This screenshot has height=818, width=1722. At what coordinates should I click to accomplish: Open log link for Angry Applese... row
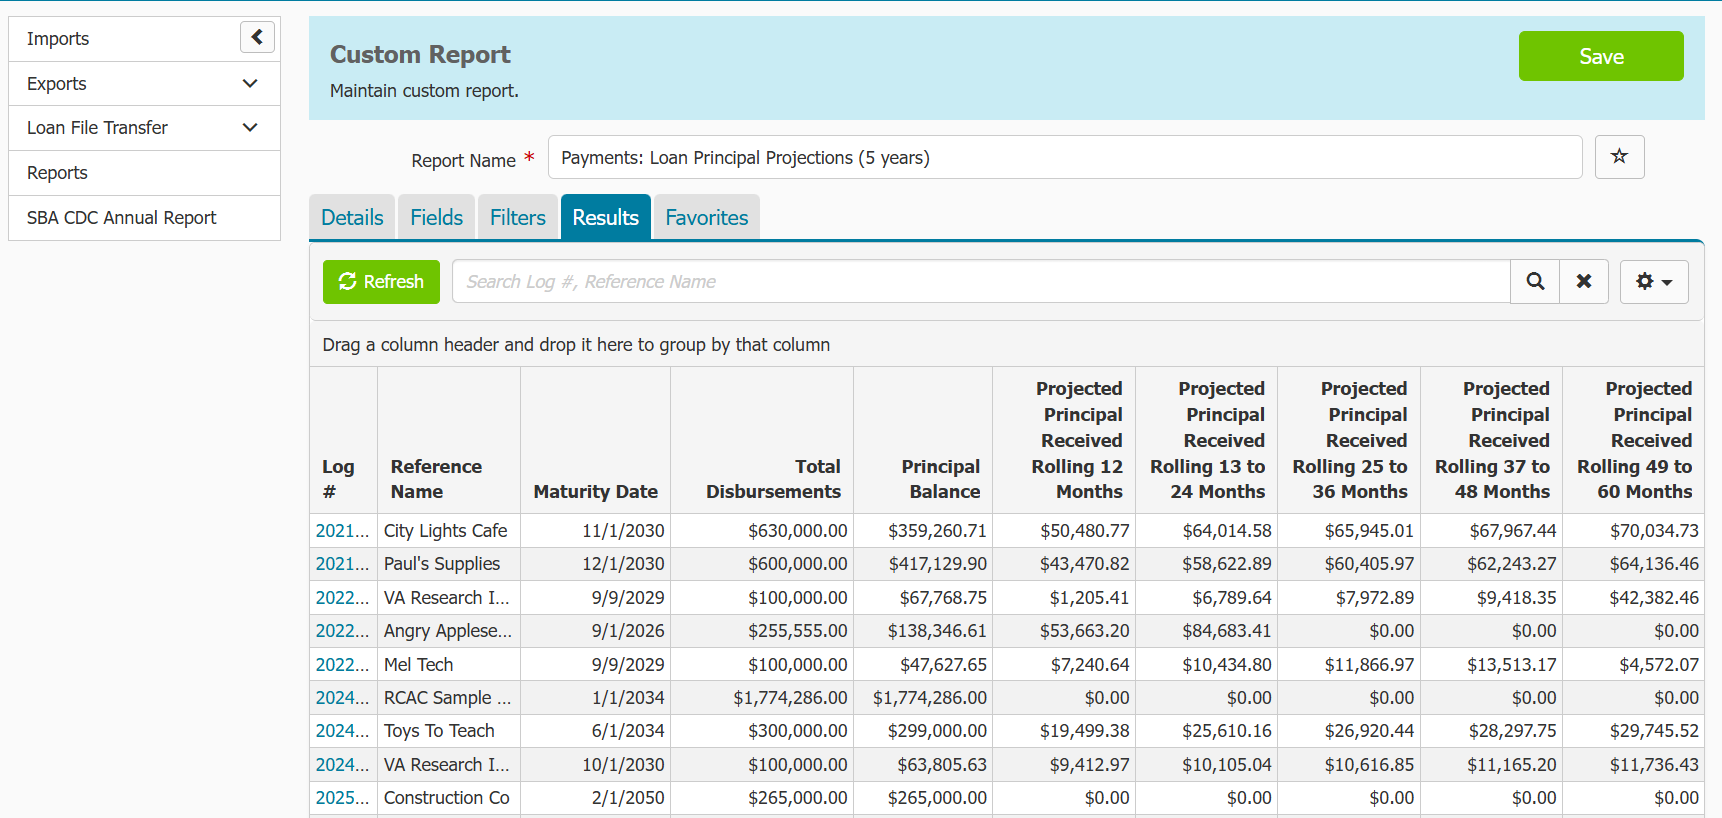342,631
